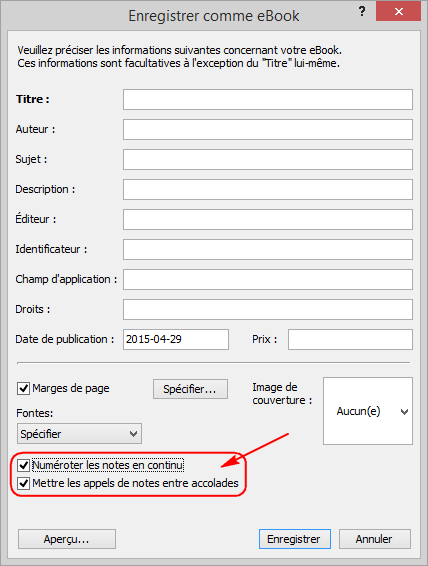
Task: Cancel with the Annuler button
Action: click(375, 539)
